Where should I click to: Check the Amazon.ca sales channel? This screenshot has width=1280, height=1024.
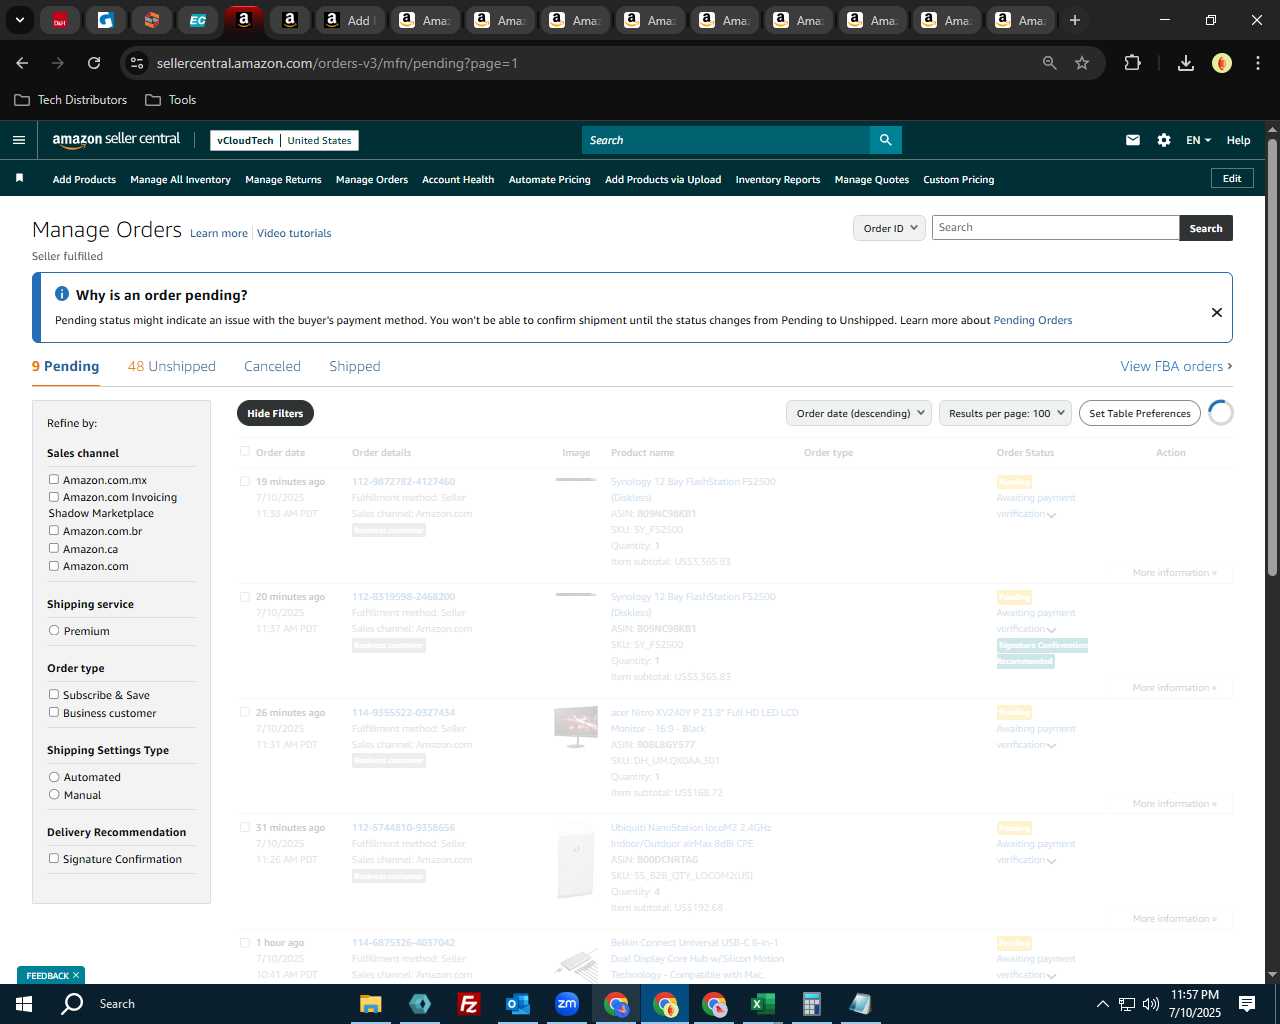pyautogui.click(x=54, y=548)
